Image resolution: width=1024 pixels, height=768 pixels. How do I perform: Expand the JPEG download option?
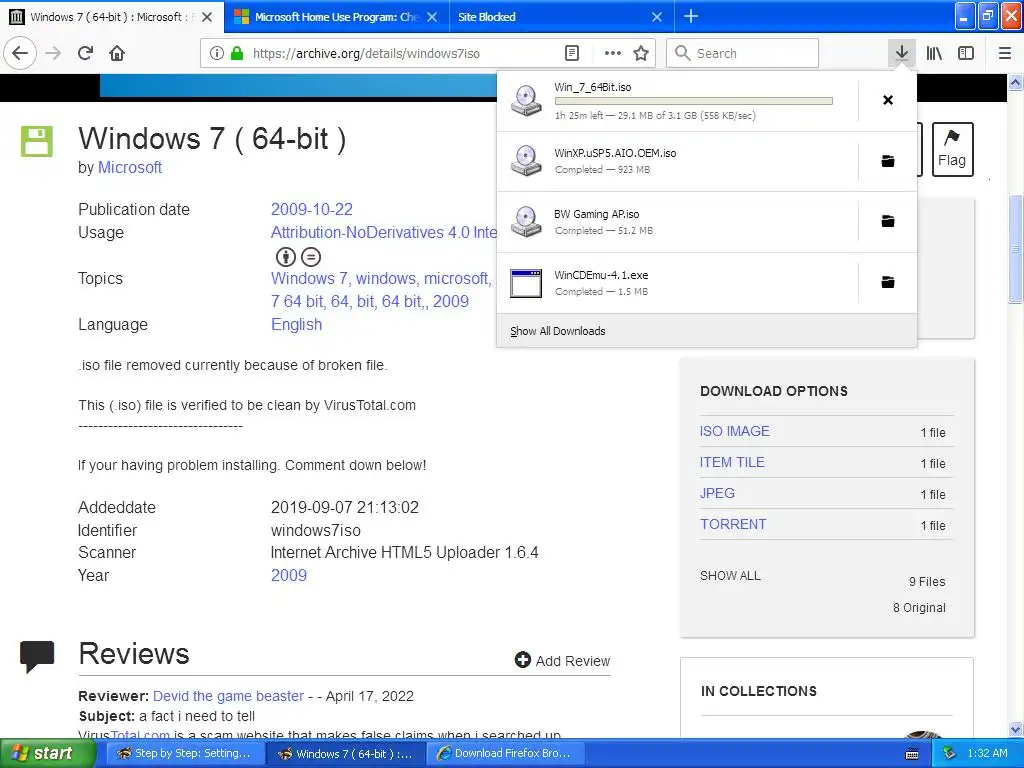(717, 493)
